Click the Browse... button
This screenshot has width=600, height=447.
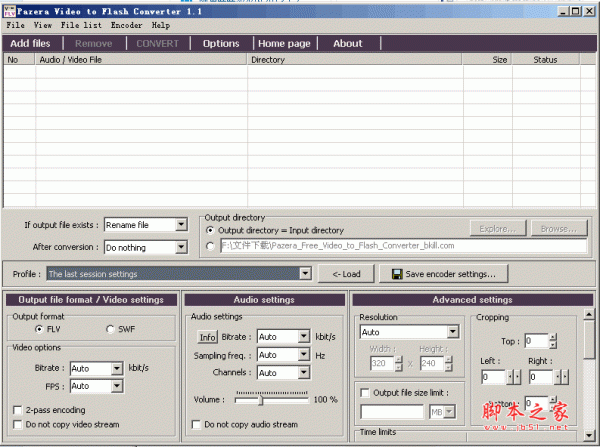pos(559,228)
